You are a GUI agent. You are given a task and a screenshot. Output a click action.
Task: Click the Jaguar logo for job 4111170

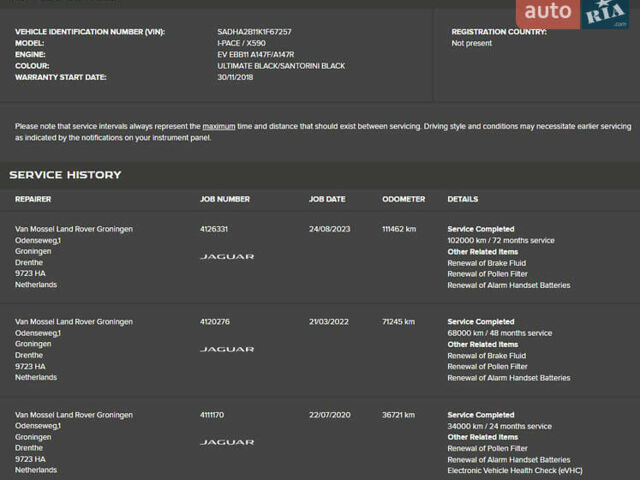click(227, 442)
